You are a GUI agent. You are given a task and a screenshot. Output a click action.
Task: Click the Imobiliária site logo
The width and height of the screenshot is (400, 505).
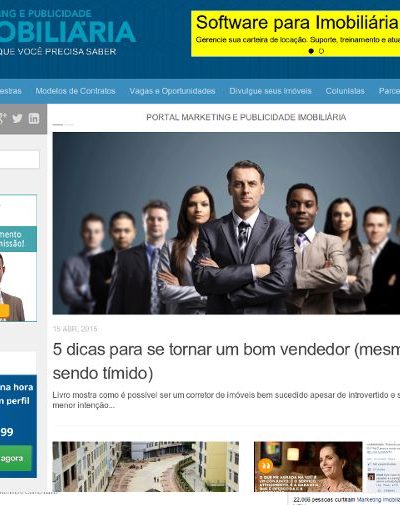click(68, 33)
